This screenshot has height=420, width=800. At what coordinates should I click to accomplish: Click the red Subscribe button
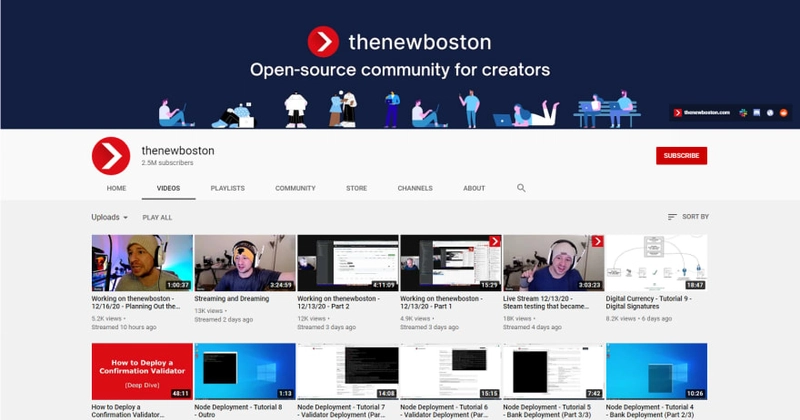coord(681,156)
